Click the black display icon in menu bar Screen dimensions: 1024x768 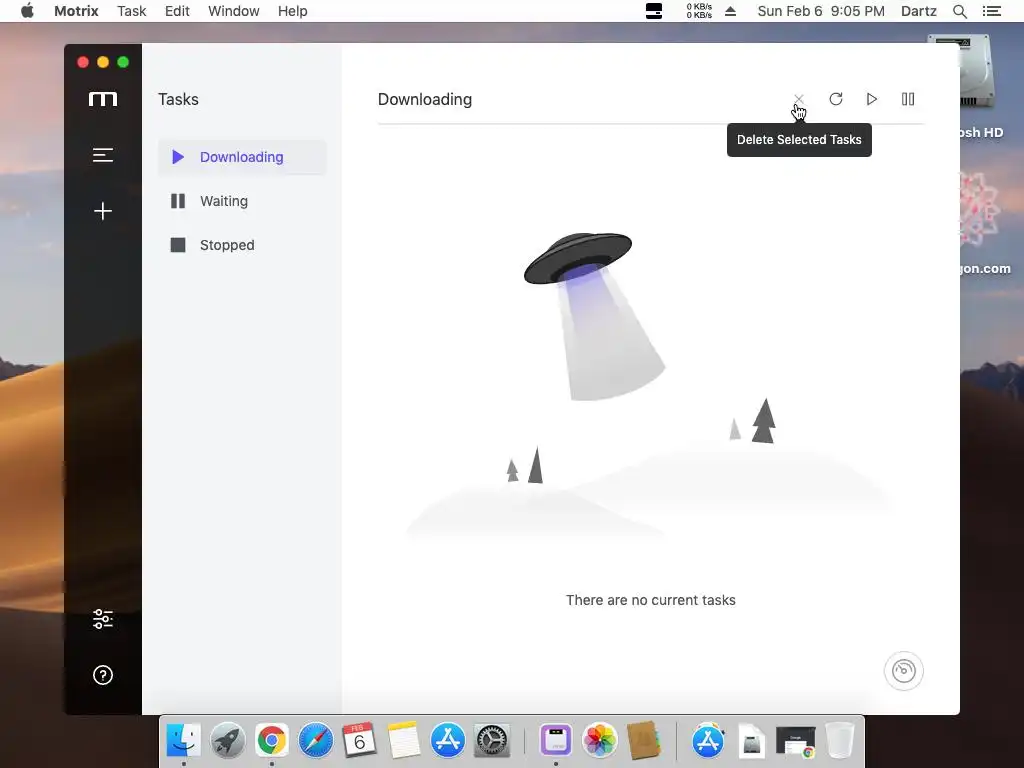[654, 11]
